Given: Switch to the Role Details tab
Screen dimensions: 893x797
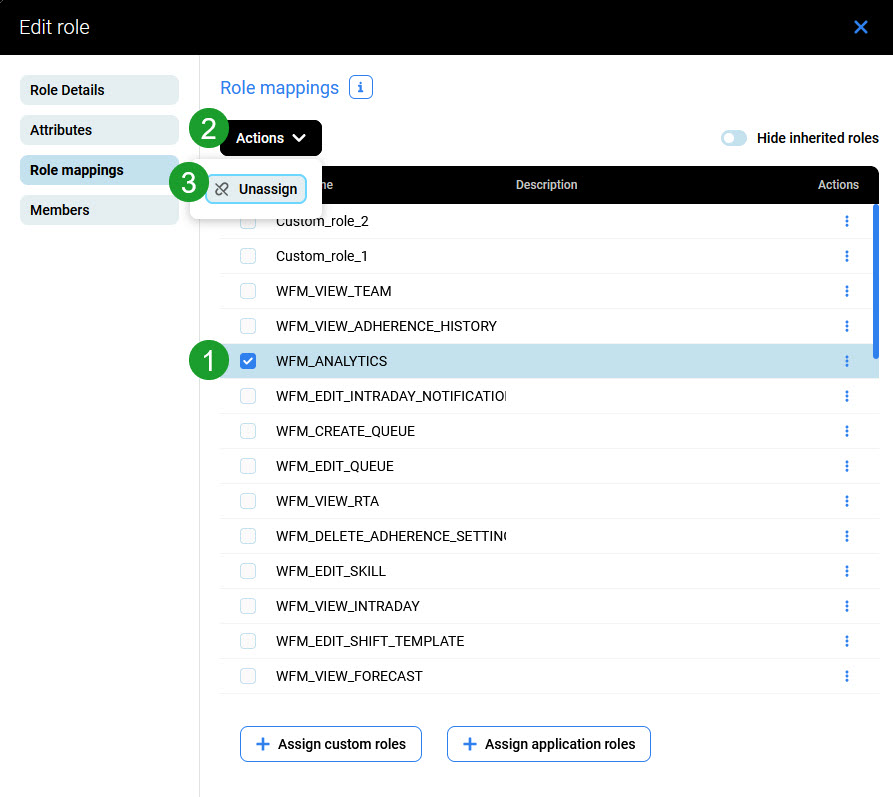Looking at the screenshot, I should click(99, 90).
